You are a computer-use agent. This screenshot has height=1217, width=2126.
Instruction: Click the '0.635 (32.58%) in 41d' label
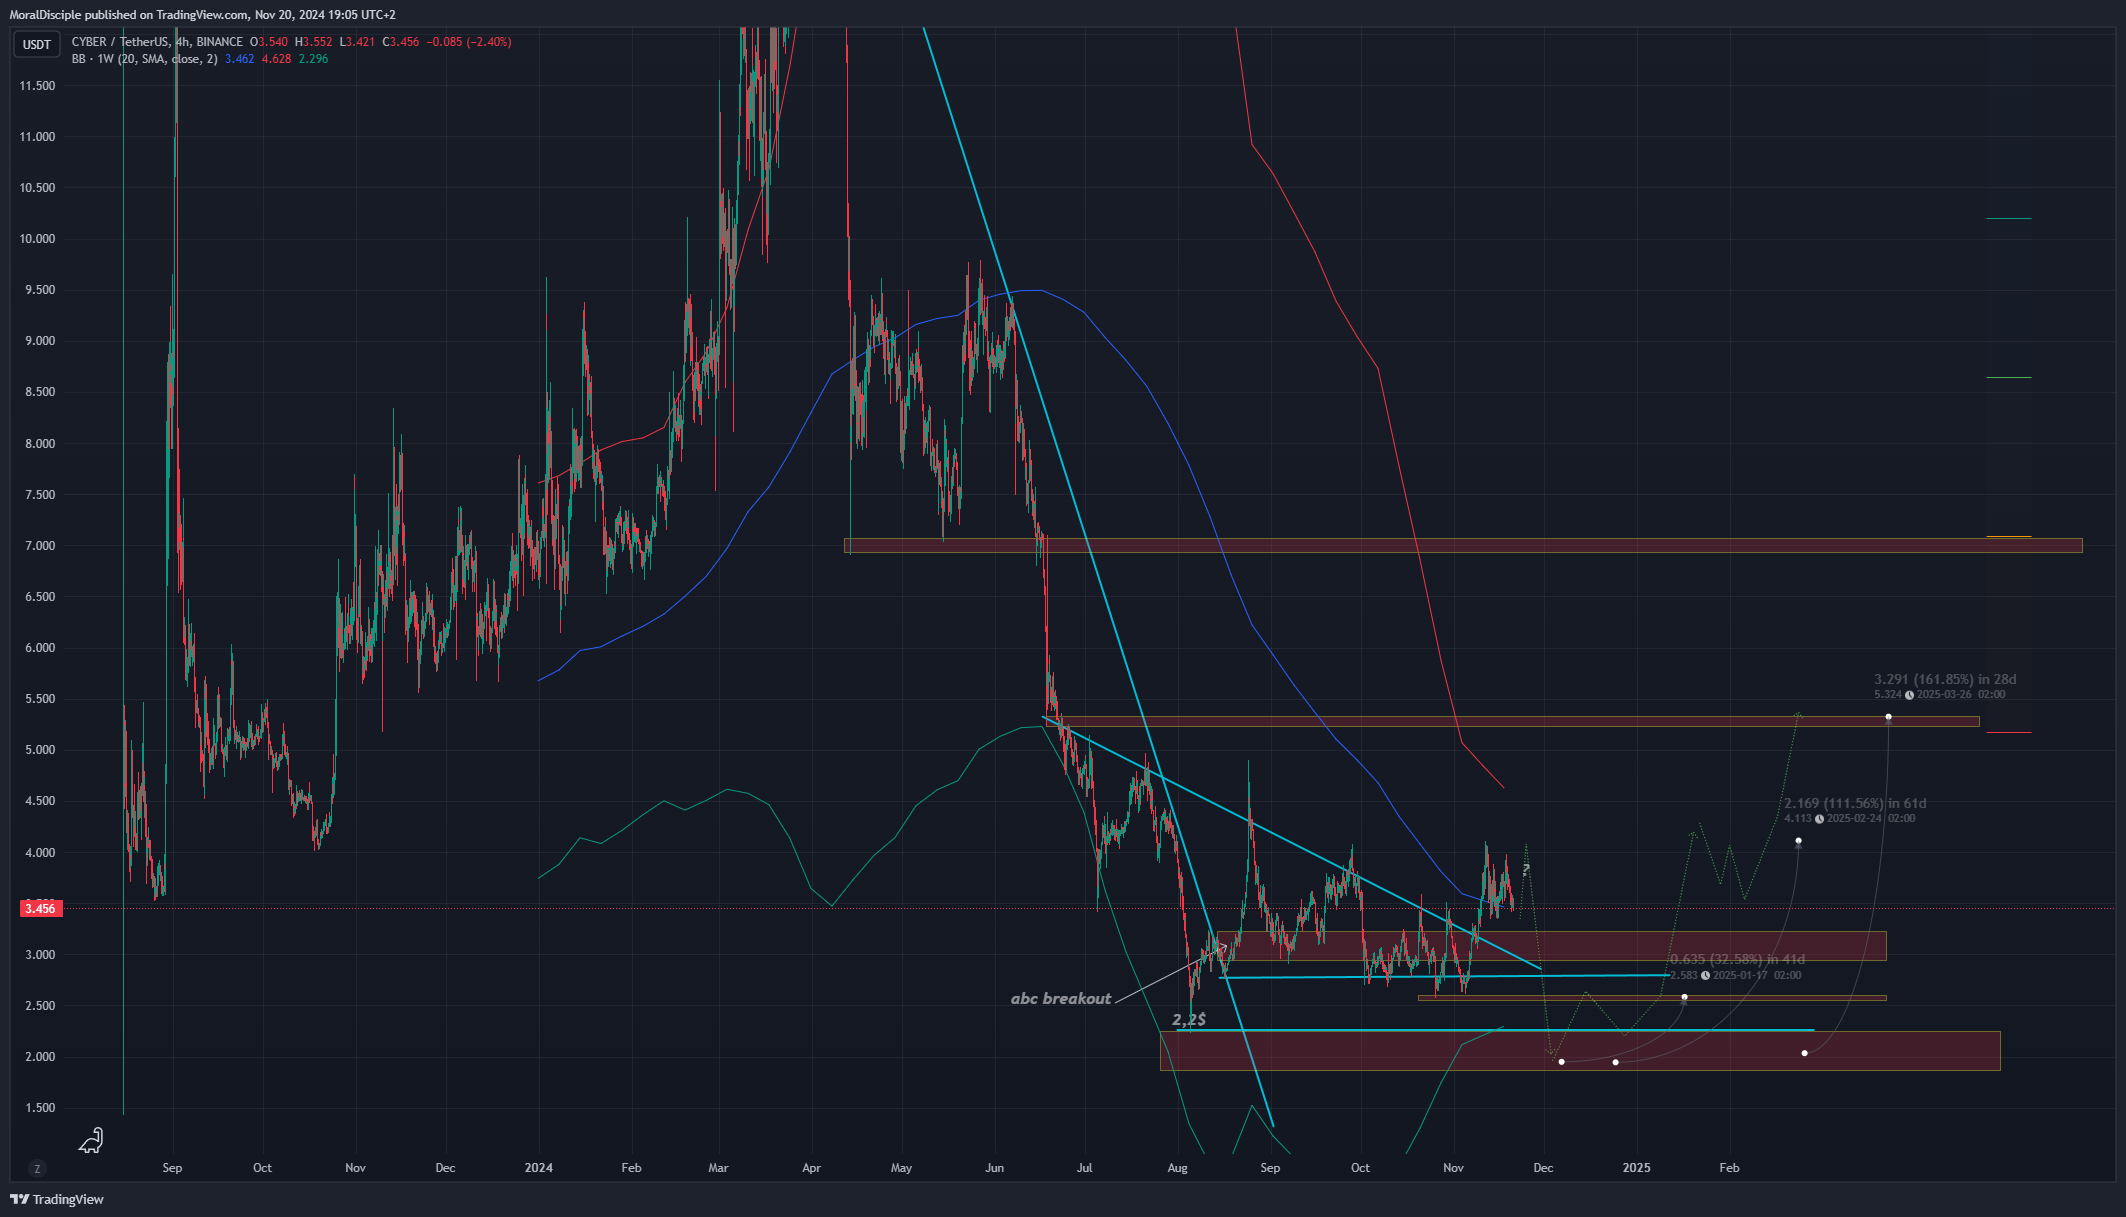coord(1737,959)
